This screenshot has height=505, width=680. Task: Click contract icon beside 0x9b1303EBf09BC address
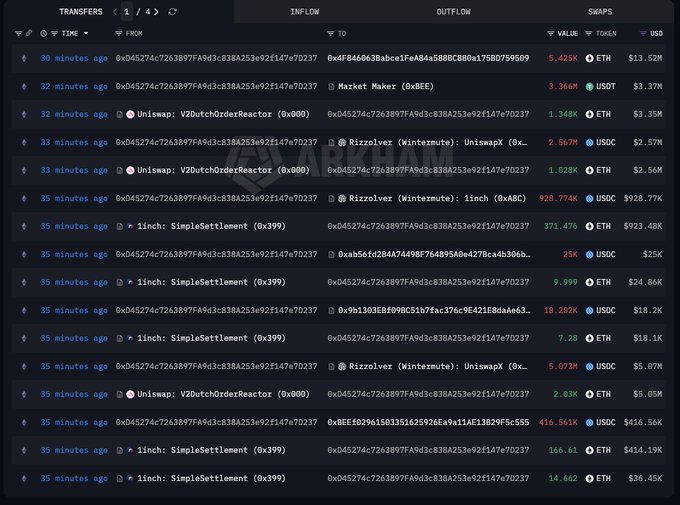331,311
